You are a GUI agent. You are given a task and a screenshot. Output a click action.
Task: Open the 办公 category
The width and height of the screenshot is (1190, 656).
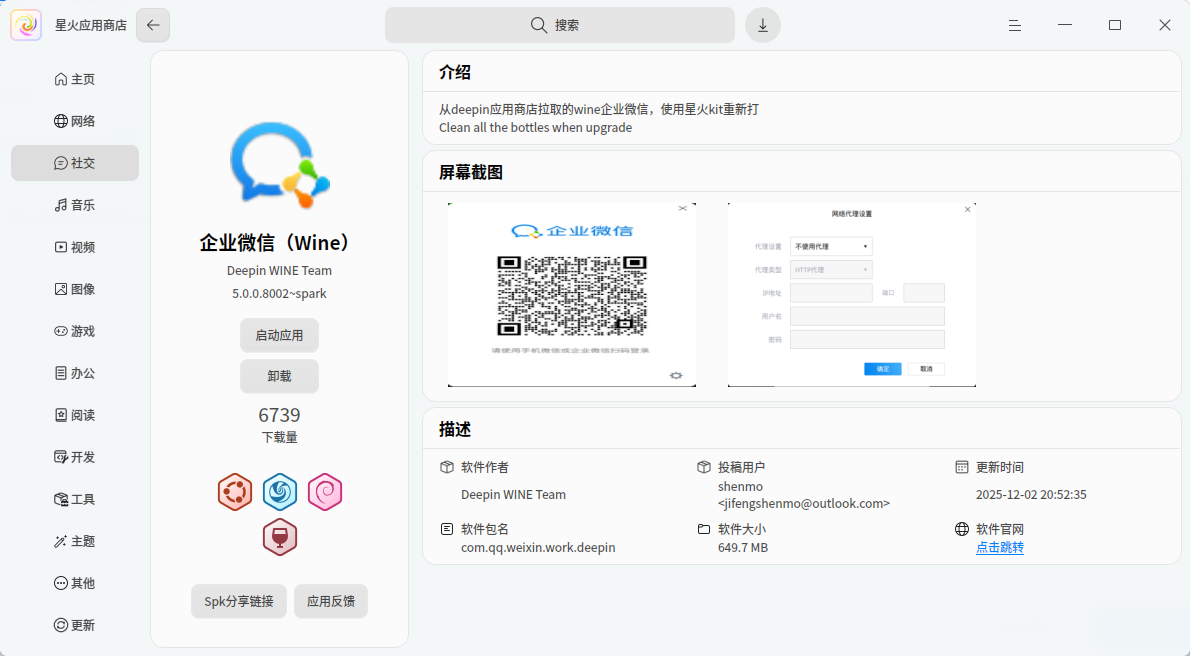(75, 373)
